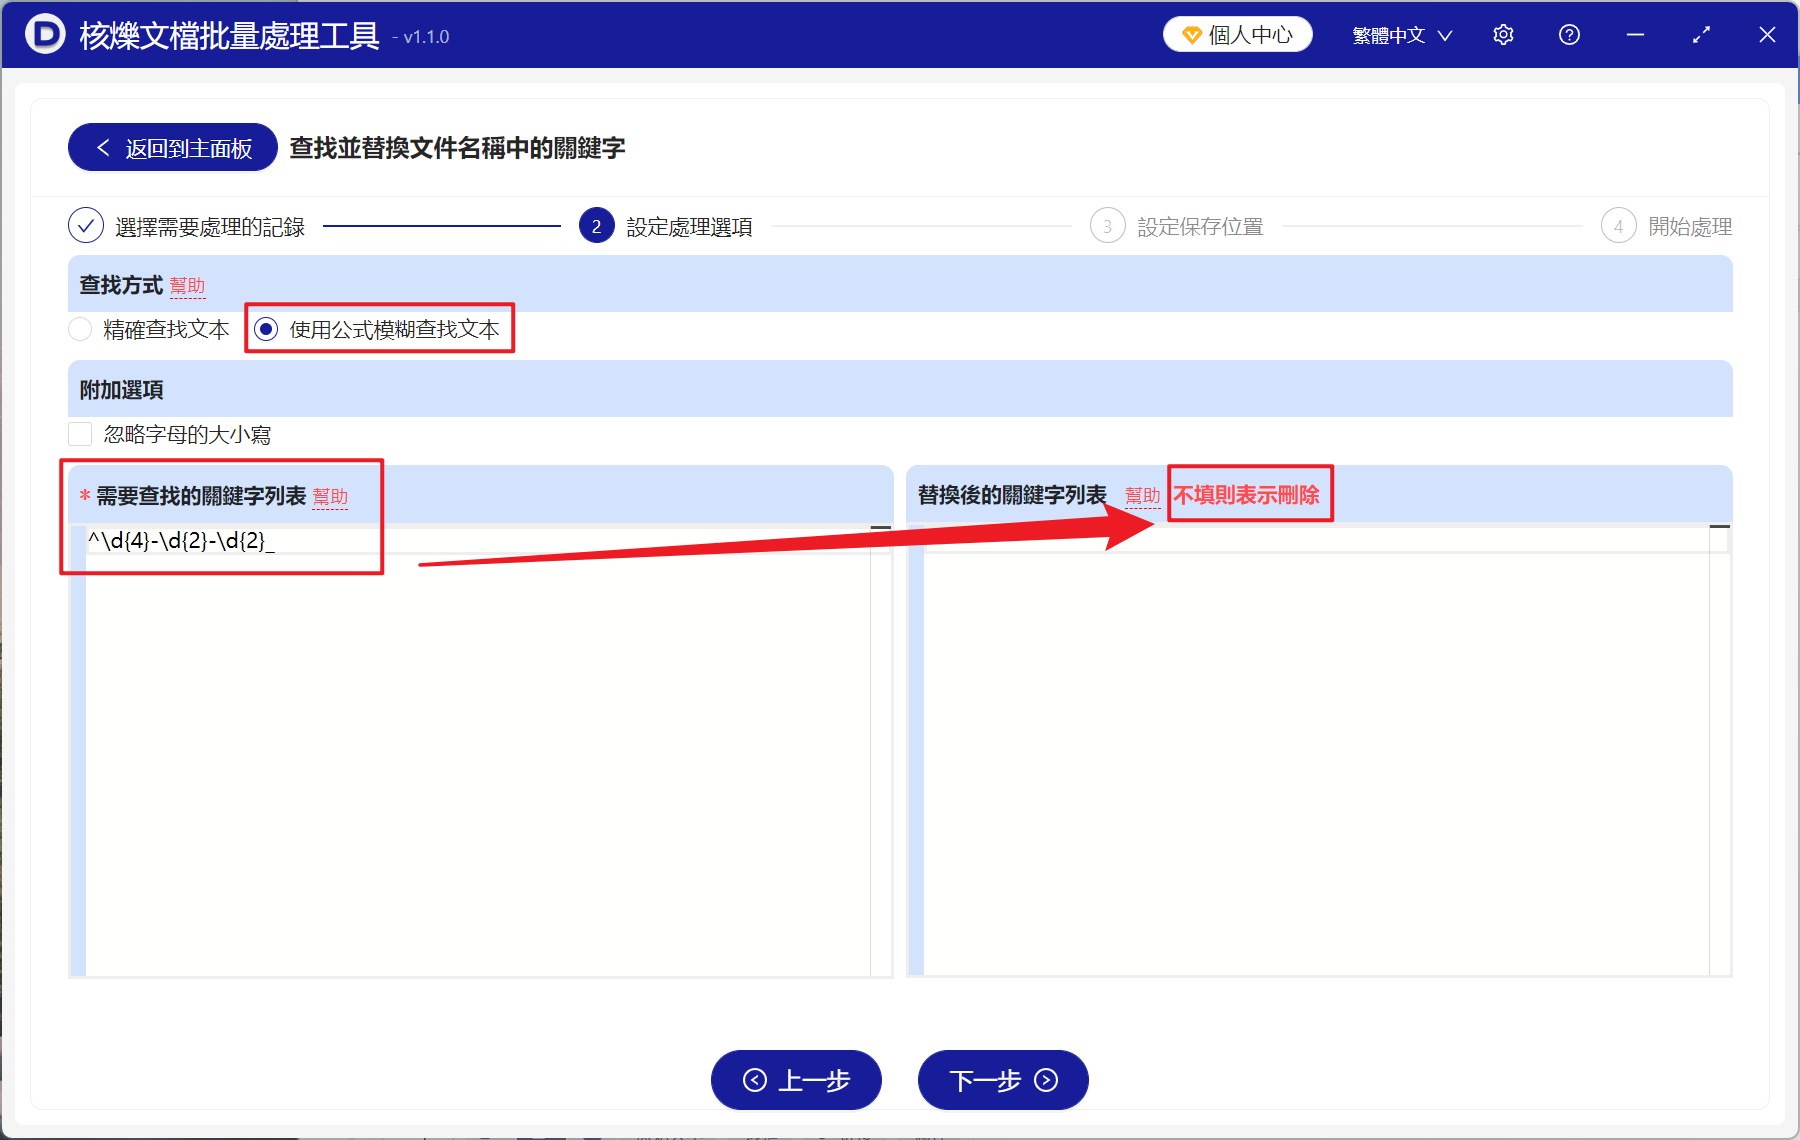This screenshot has height=1140, width=1800.
Task: Select step 2 設定處理選項
Action: click(666, 227)
